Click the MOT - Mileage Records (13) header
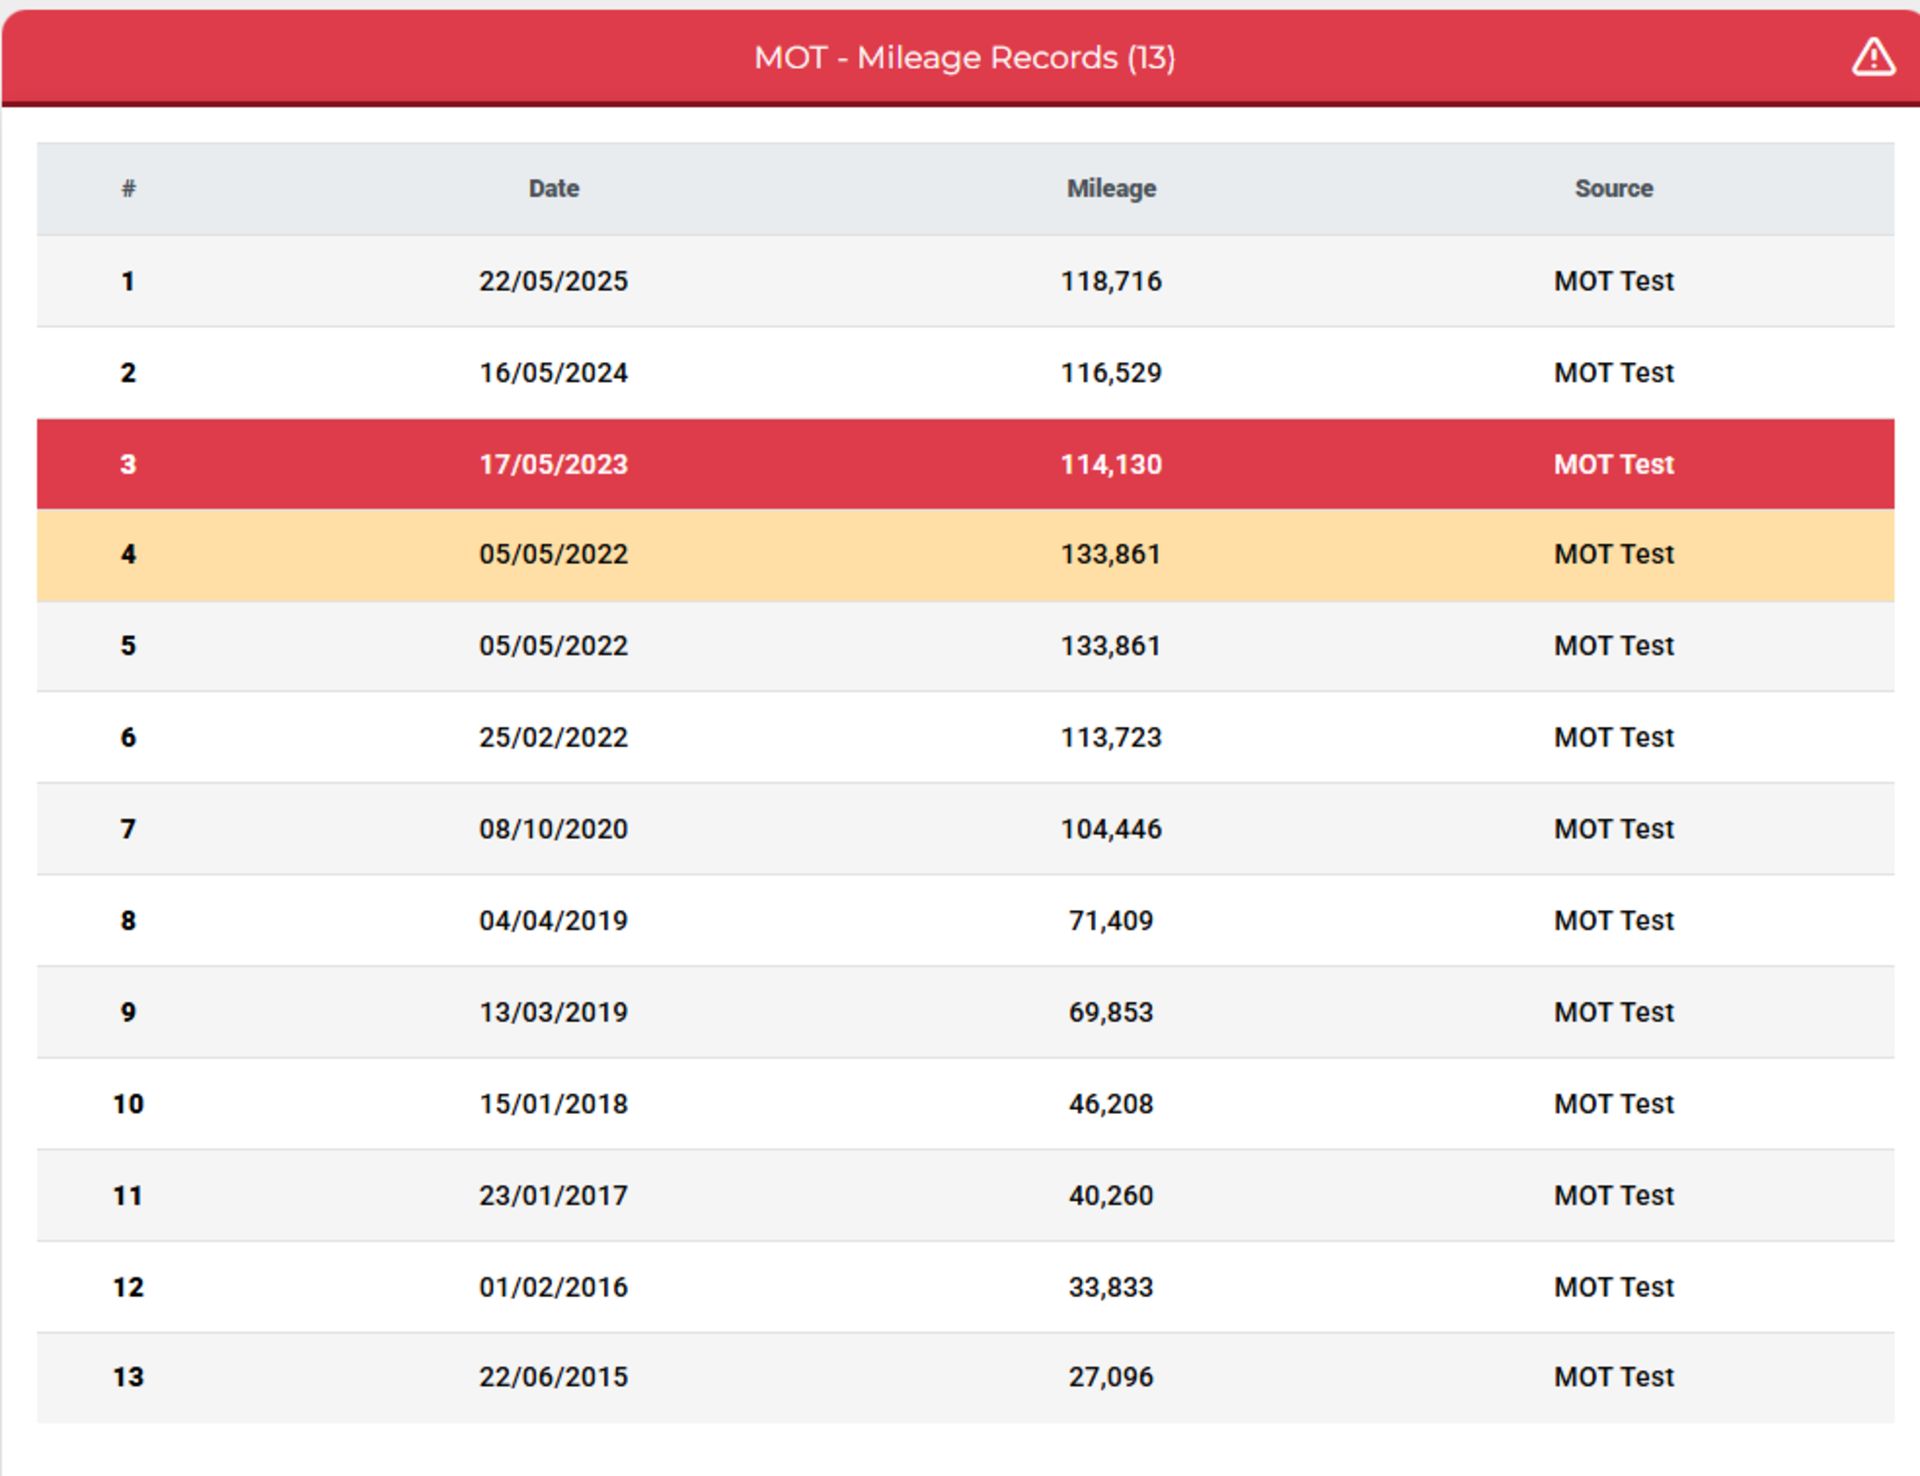This screenshot has width=1920, height=1476. [964, 58]
